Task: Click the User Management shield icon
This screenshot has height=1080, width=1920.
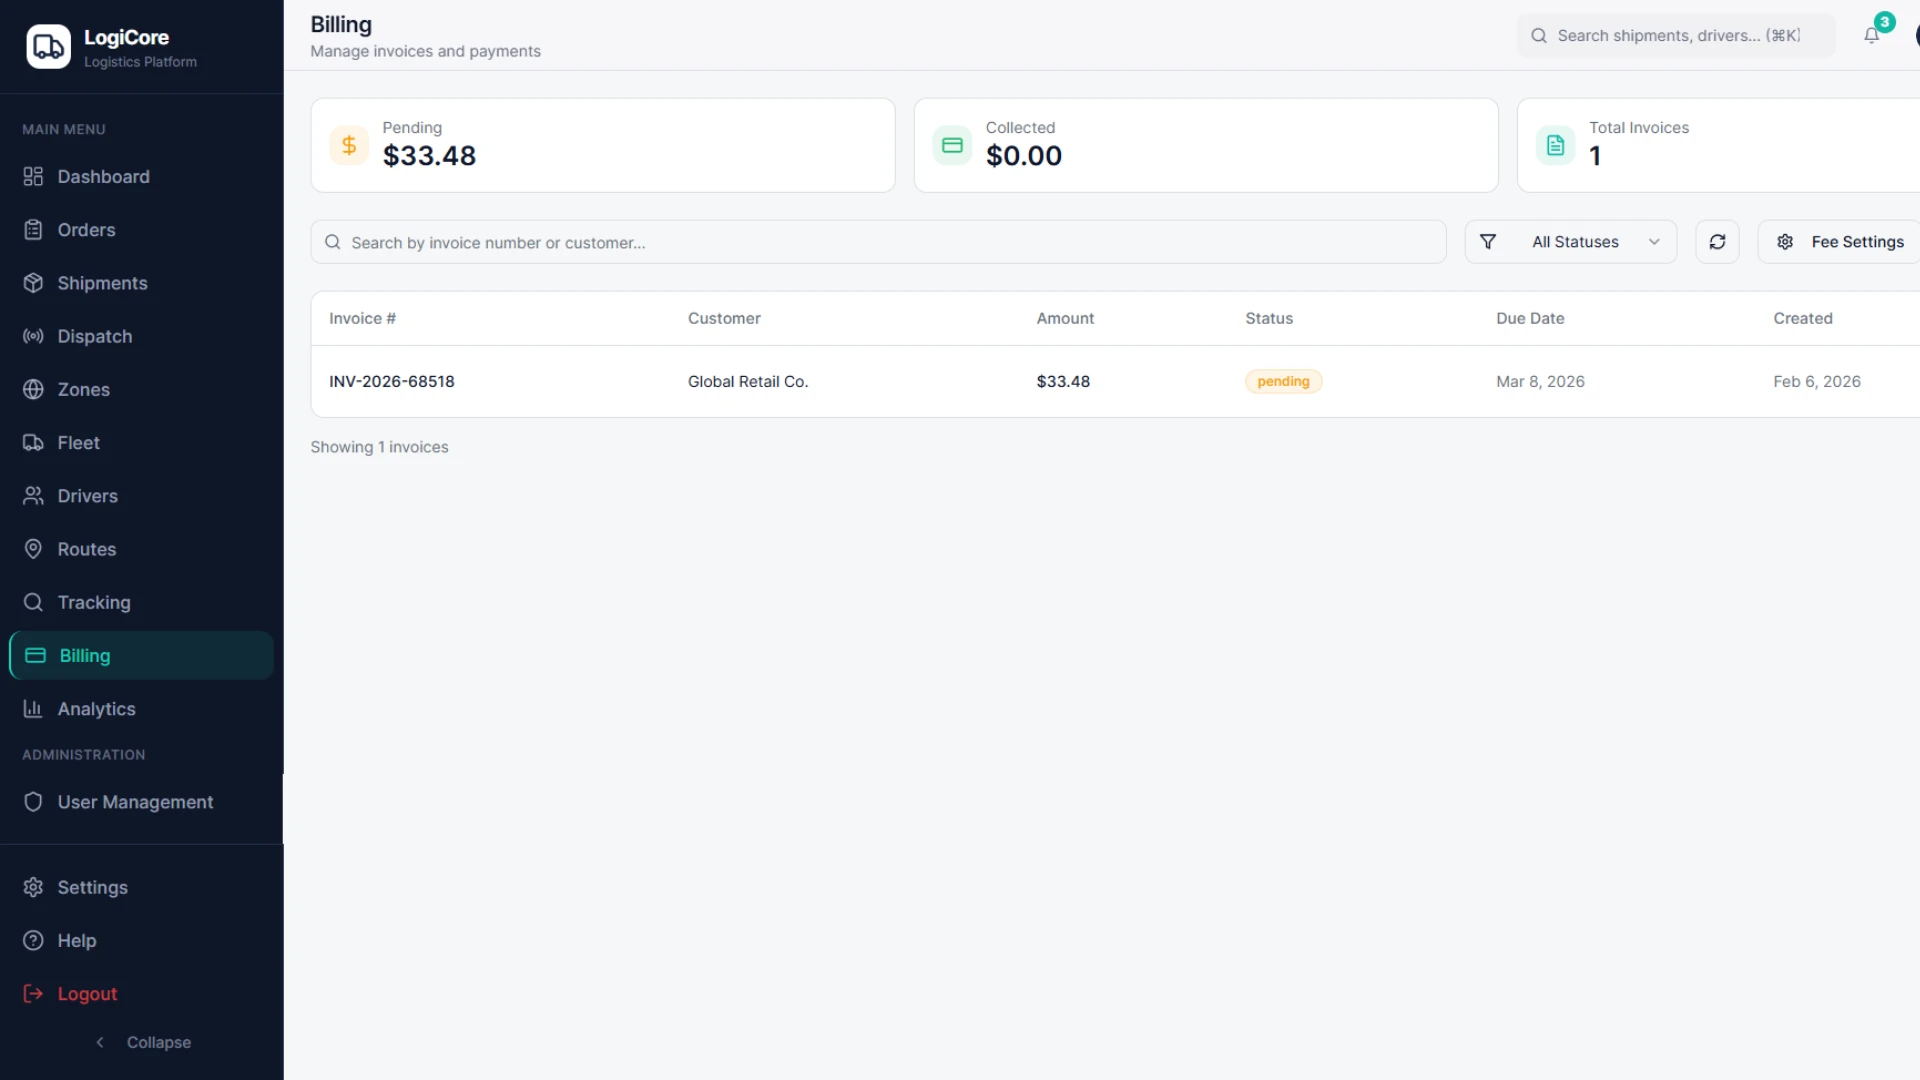Action: (x=33, y=802)
